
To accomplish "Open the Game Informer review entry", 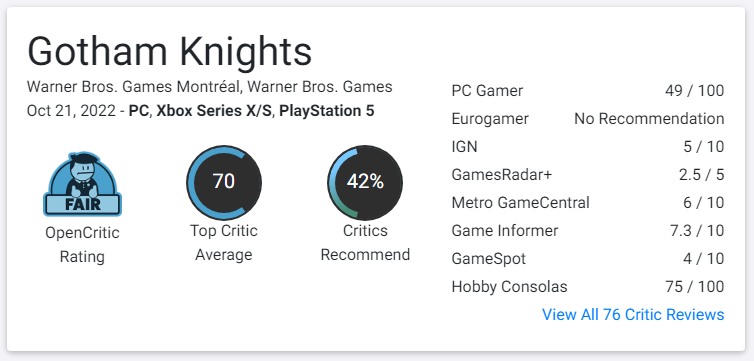I will click(x=588, y=231).
